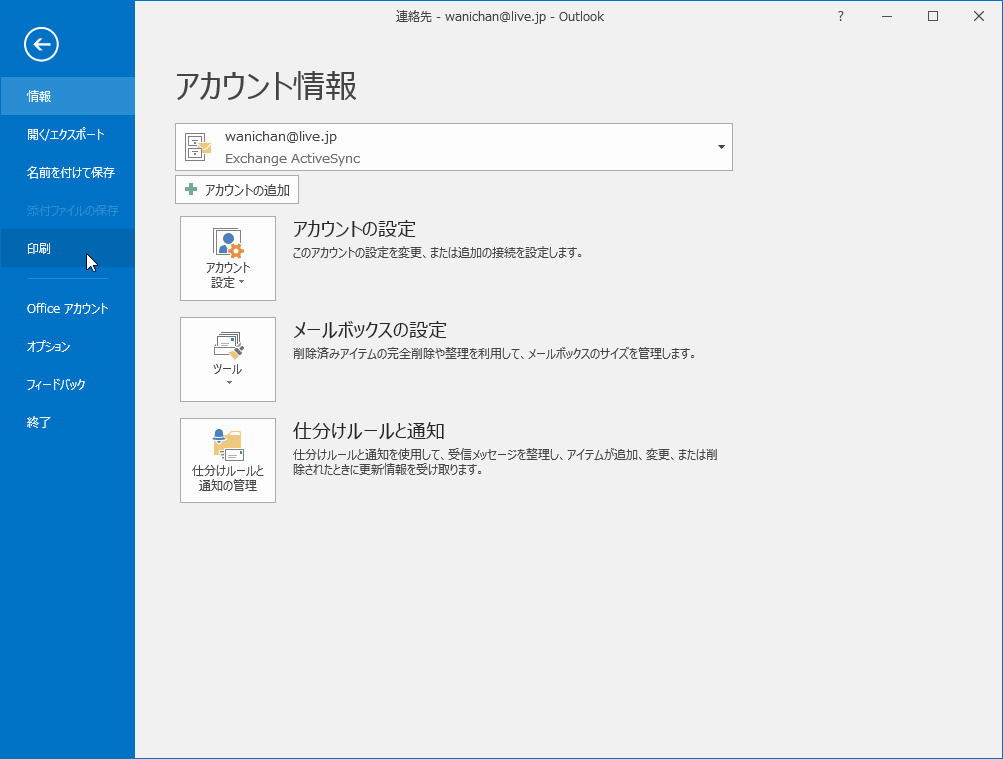The image size is (1003, 759).
Task: Open the 開く/エクスポート menu item
Action: (67, 134)
